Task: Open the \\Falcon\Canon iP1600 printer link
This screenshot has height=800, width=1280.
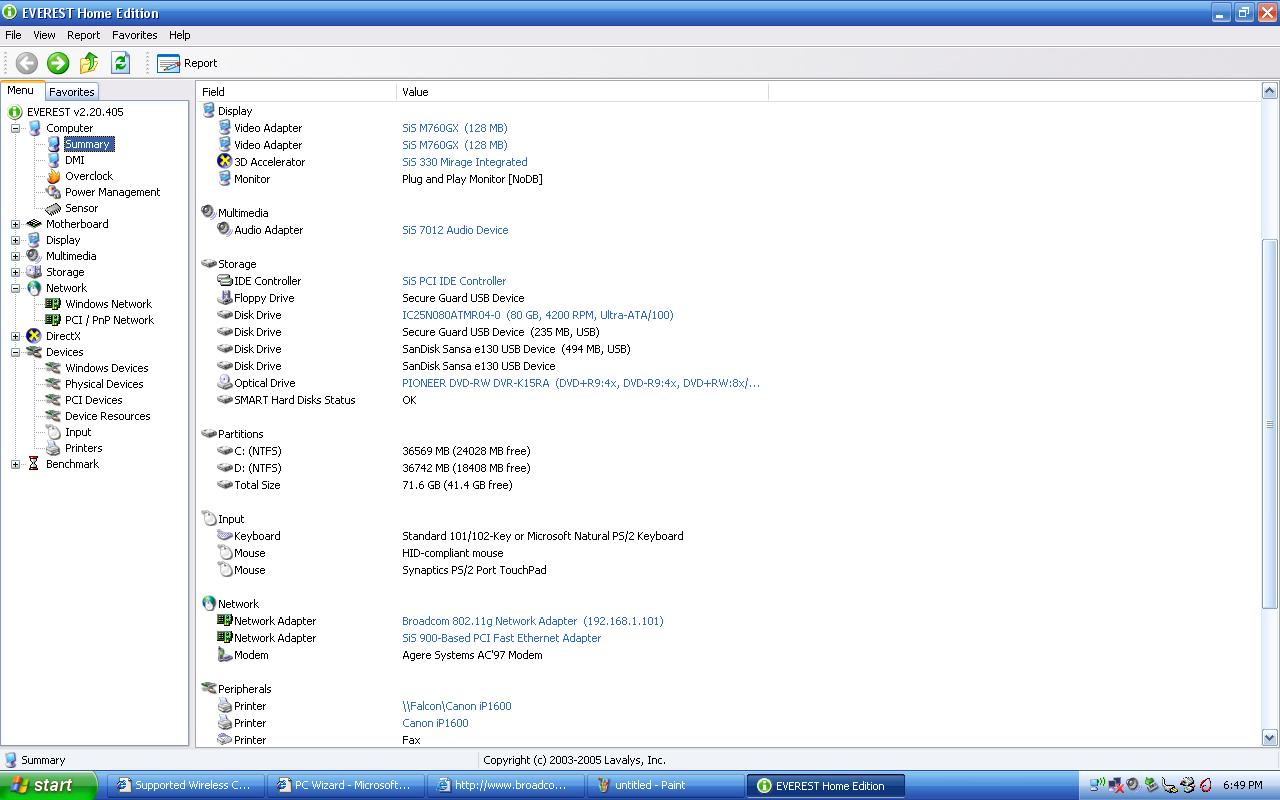Action: (457, 706)
